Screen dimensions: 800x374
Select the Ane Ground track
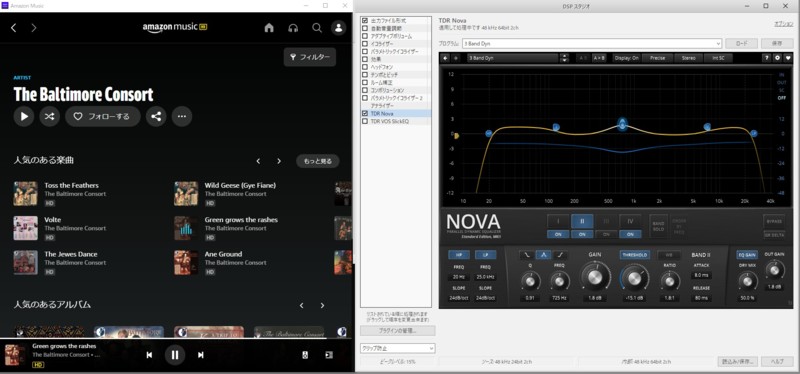223,254
